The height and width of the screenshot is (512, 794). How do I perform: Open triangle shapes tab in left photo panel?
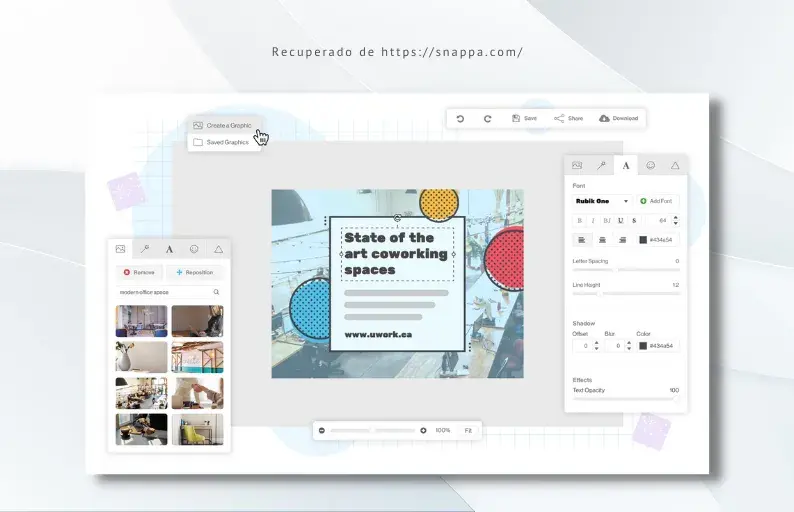click(218, 249)
